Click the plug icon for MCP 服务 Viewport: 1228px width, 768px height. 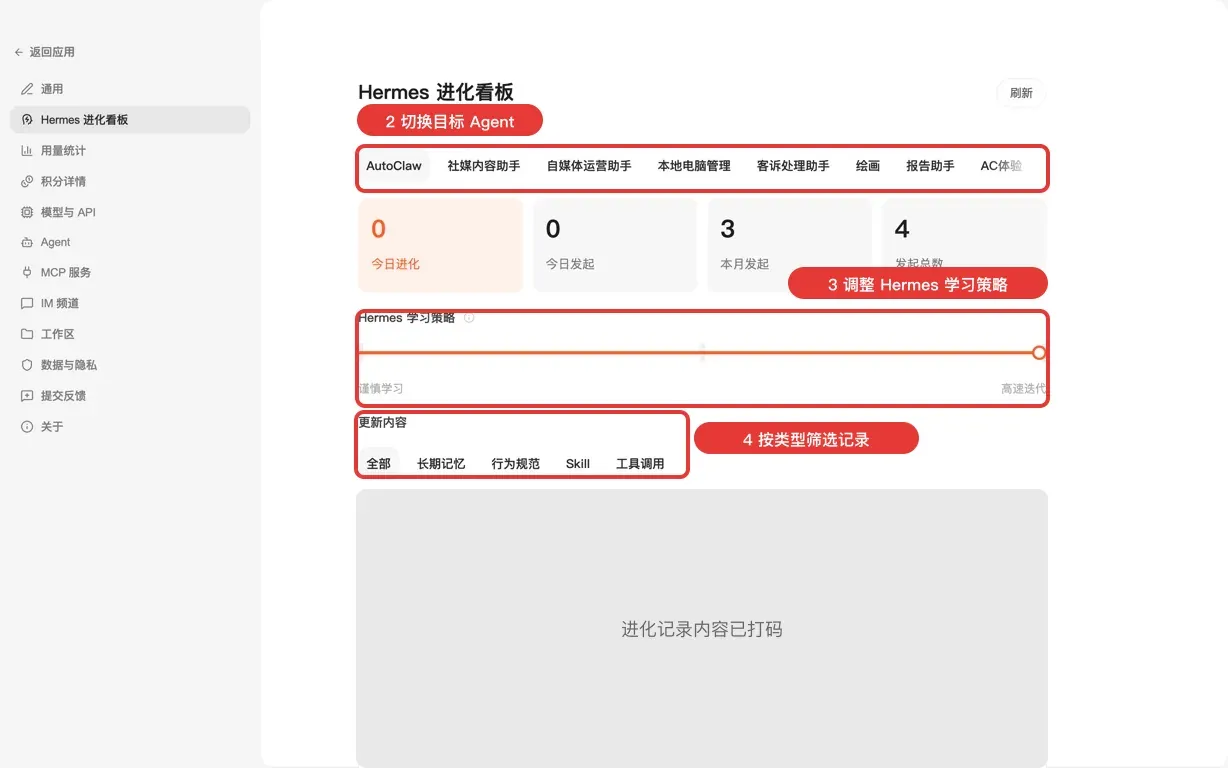(x=27, y=272)
